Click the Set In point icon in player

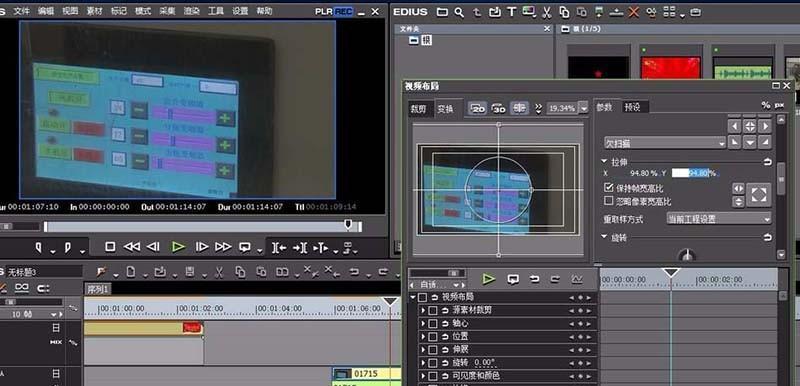coord(39,247)
